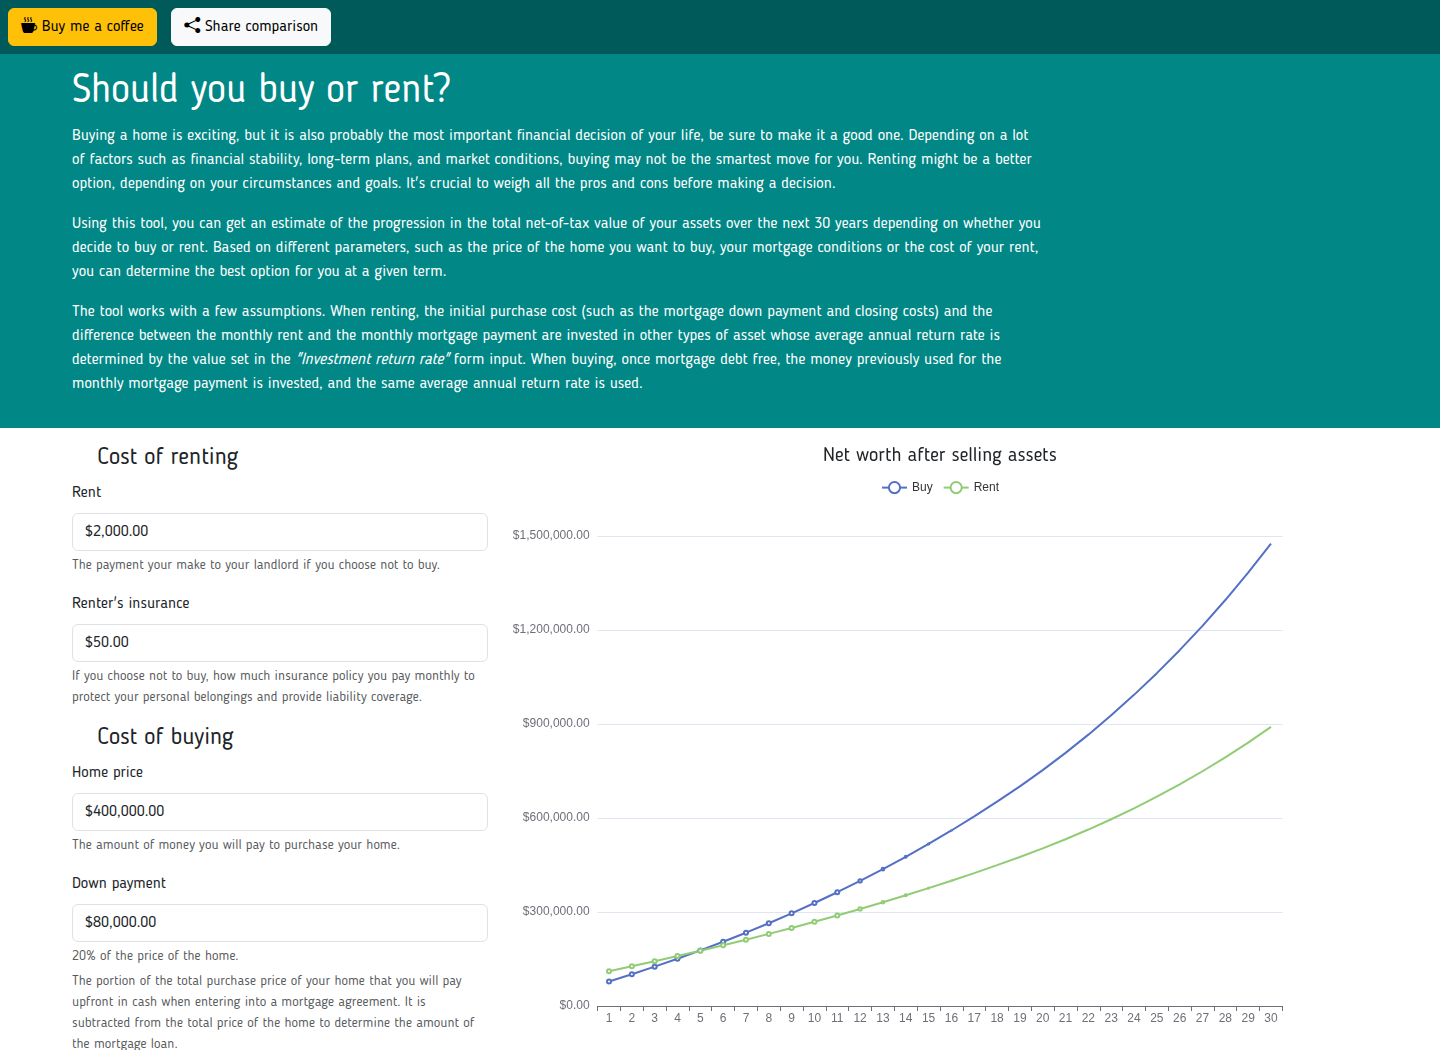Viewport: 1440px width, 1050px height.
Task: Click the chart title "Net worth after selling assets"
Action: [x=940, y=455]
